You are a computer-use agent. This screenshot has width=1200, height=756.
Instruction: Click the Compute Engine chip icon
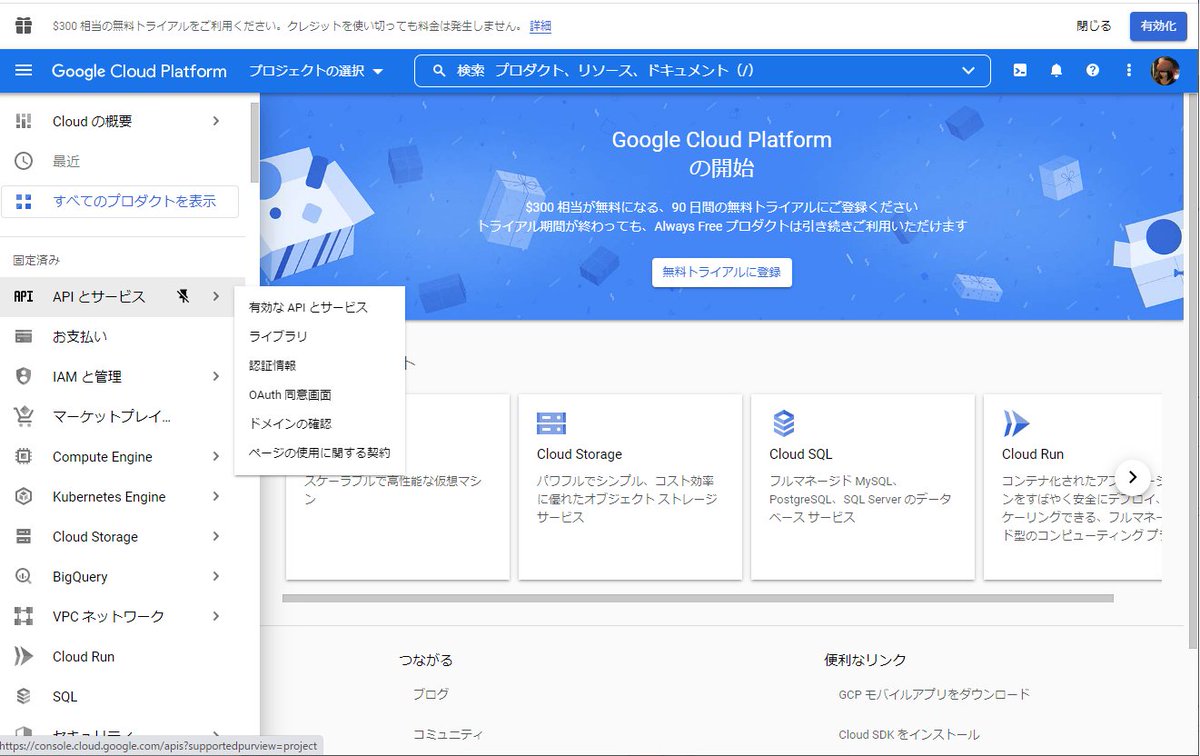(24, 457)
